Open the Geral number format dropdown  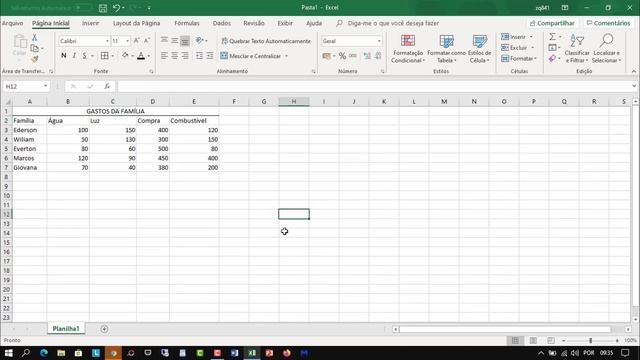(379, 41)
